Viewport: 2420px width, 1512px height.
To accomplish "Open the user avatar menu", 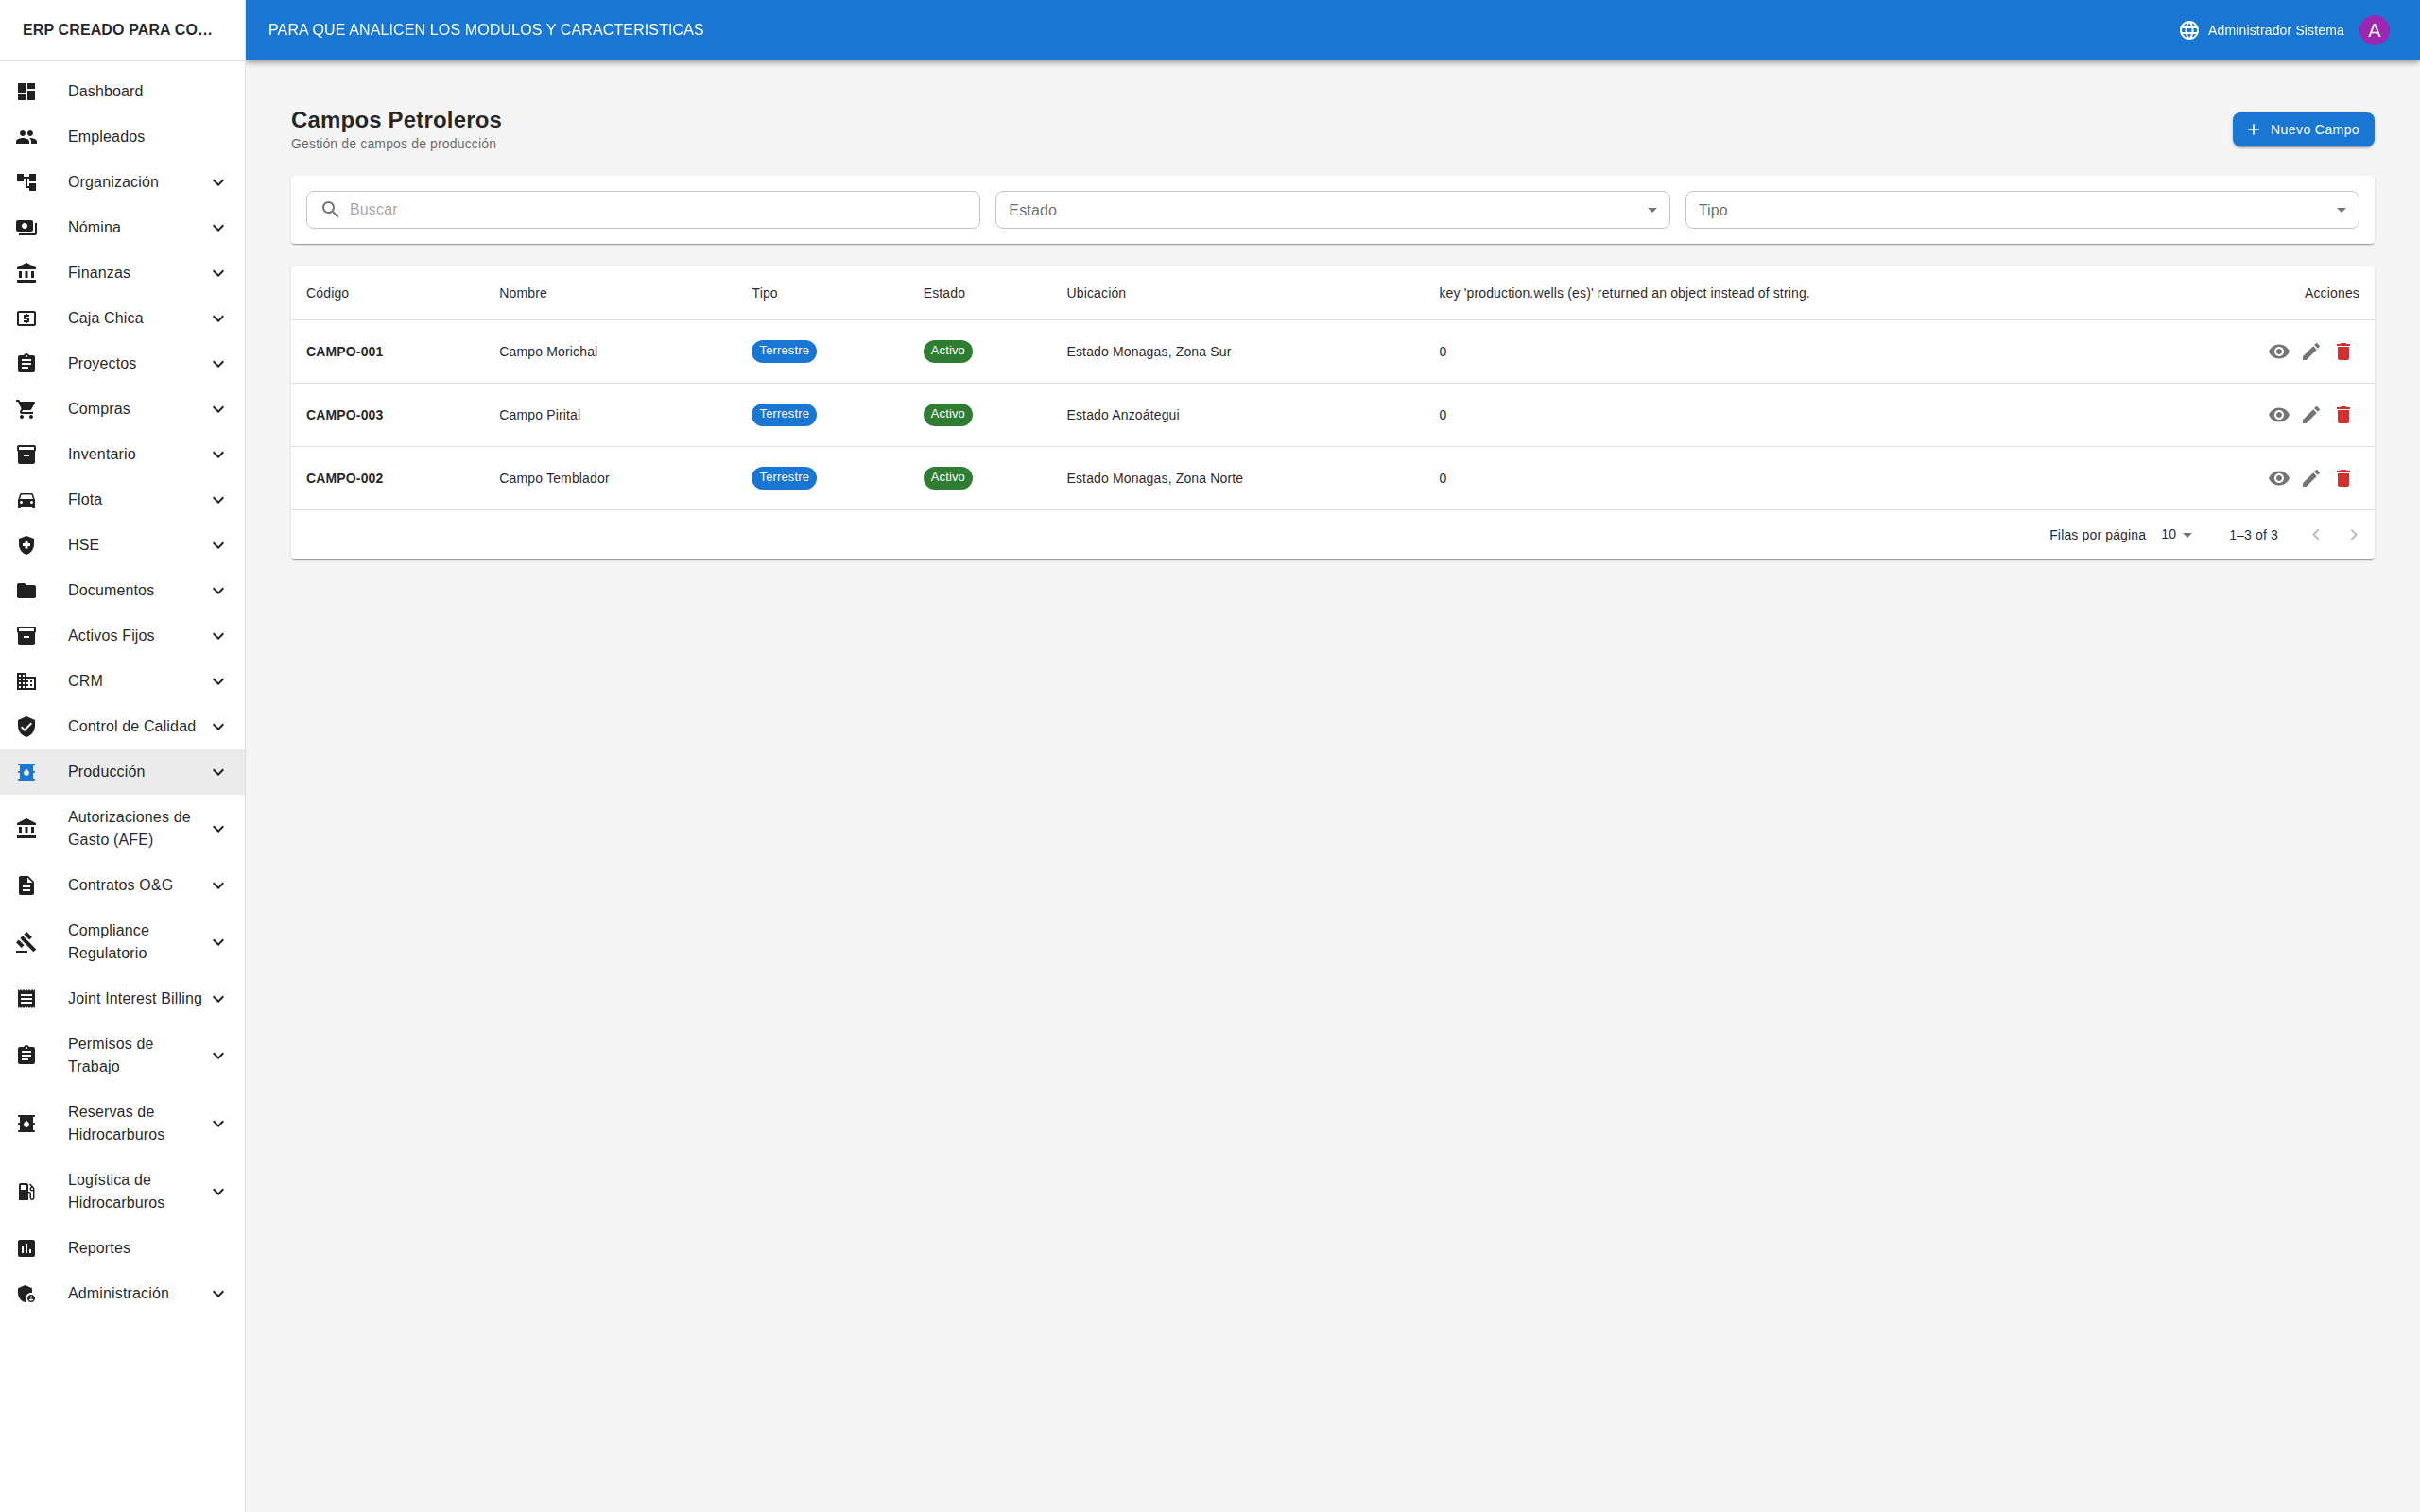I will (x=2374, y=30).
